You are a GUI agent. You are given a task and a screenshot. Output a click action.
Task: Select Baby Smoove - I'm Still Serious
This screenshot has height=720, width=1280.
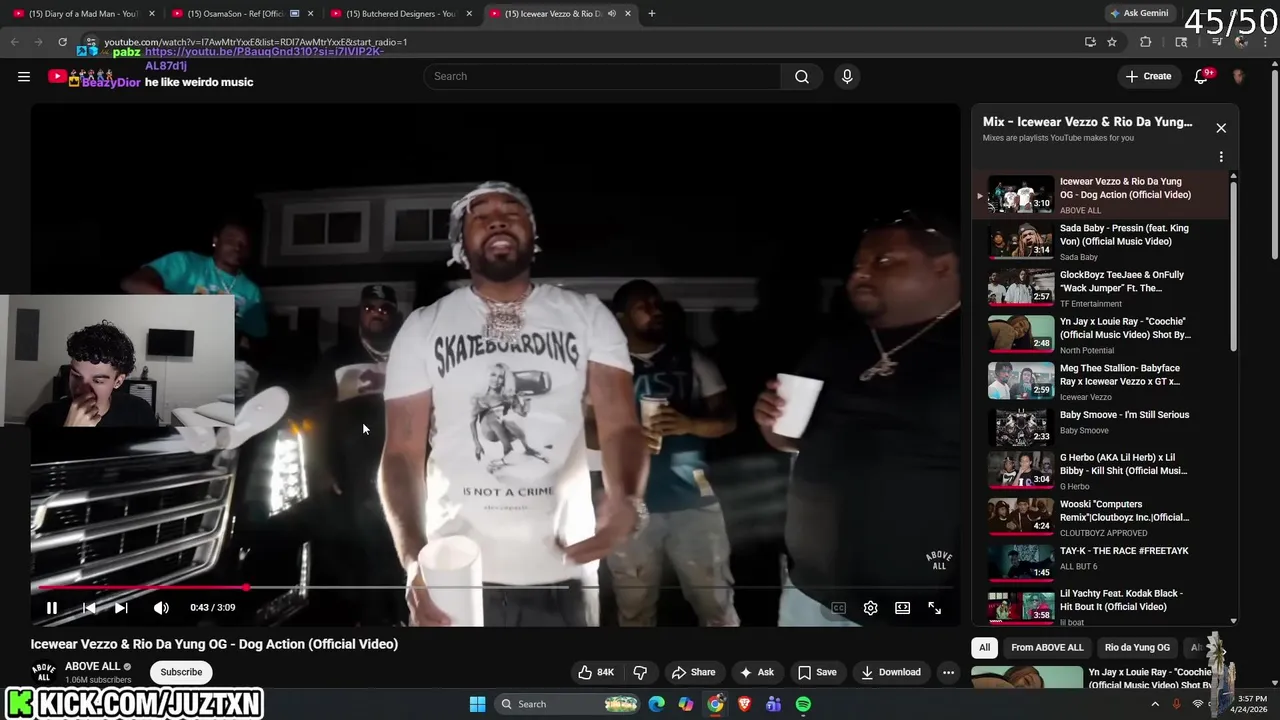[x=1100, y=428]
